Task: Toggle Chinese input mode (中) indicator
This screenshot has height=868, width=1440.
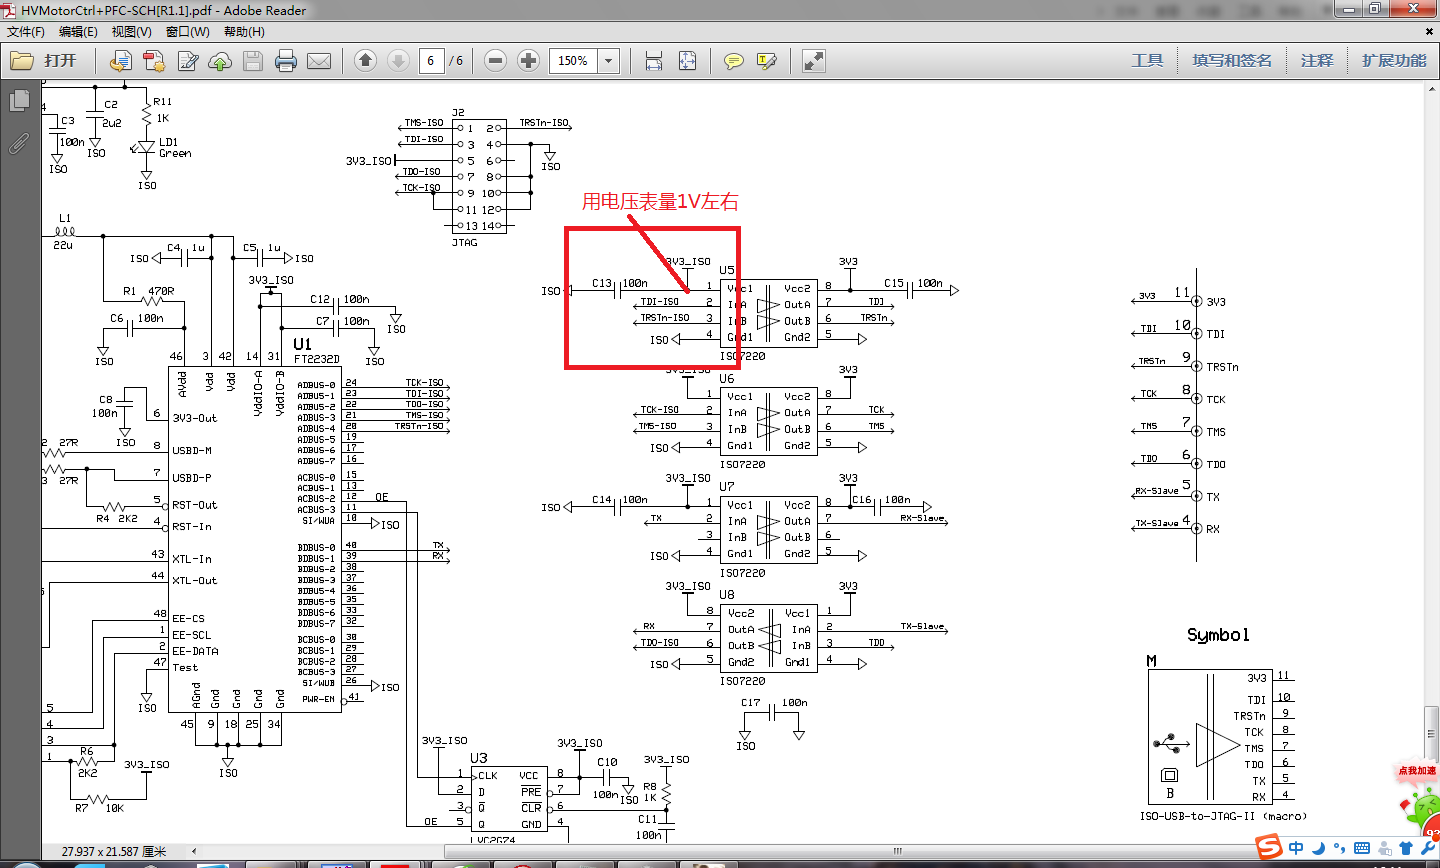Action: click(x=1296, y=848)
